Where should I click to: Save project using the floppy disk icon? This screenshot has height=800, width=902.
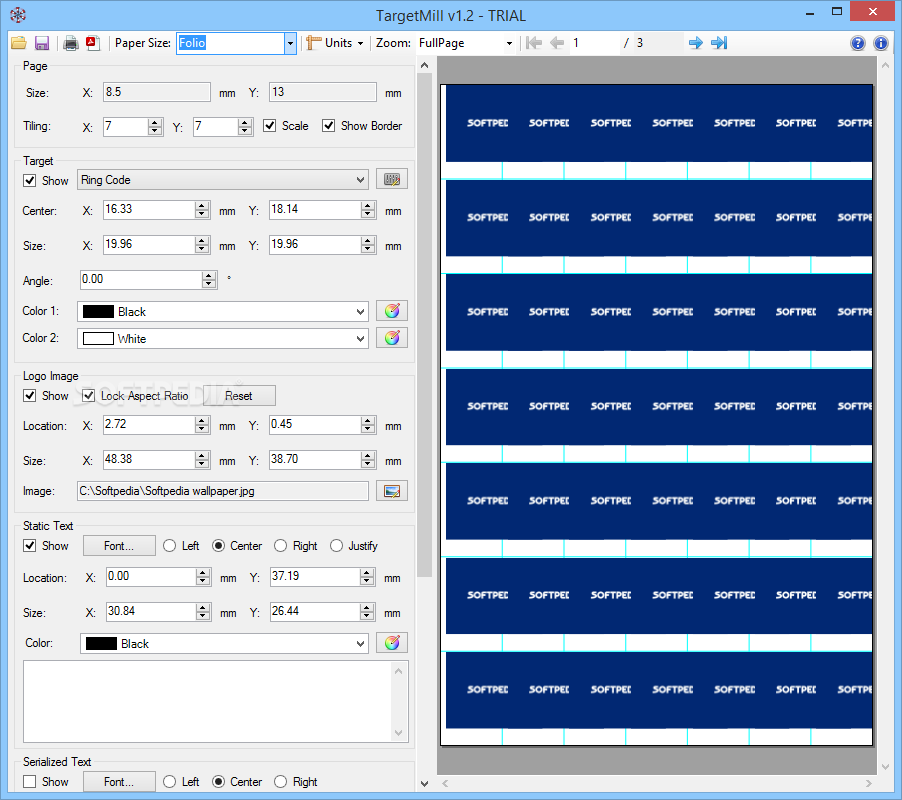[42, 43]
